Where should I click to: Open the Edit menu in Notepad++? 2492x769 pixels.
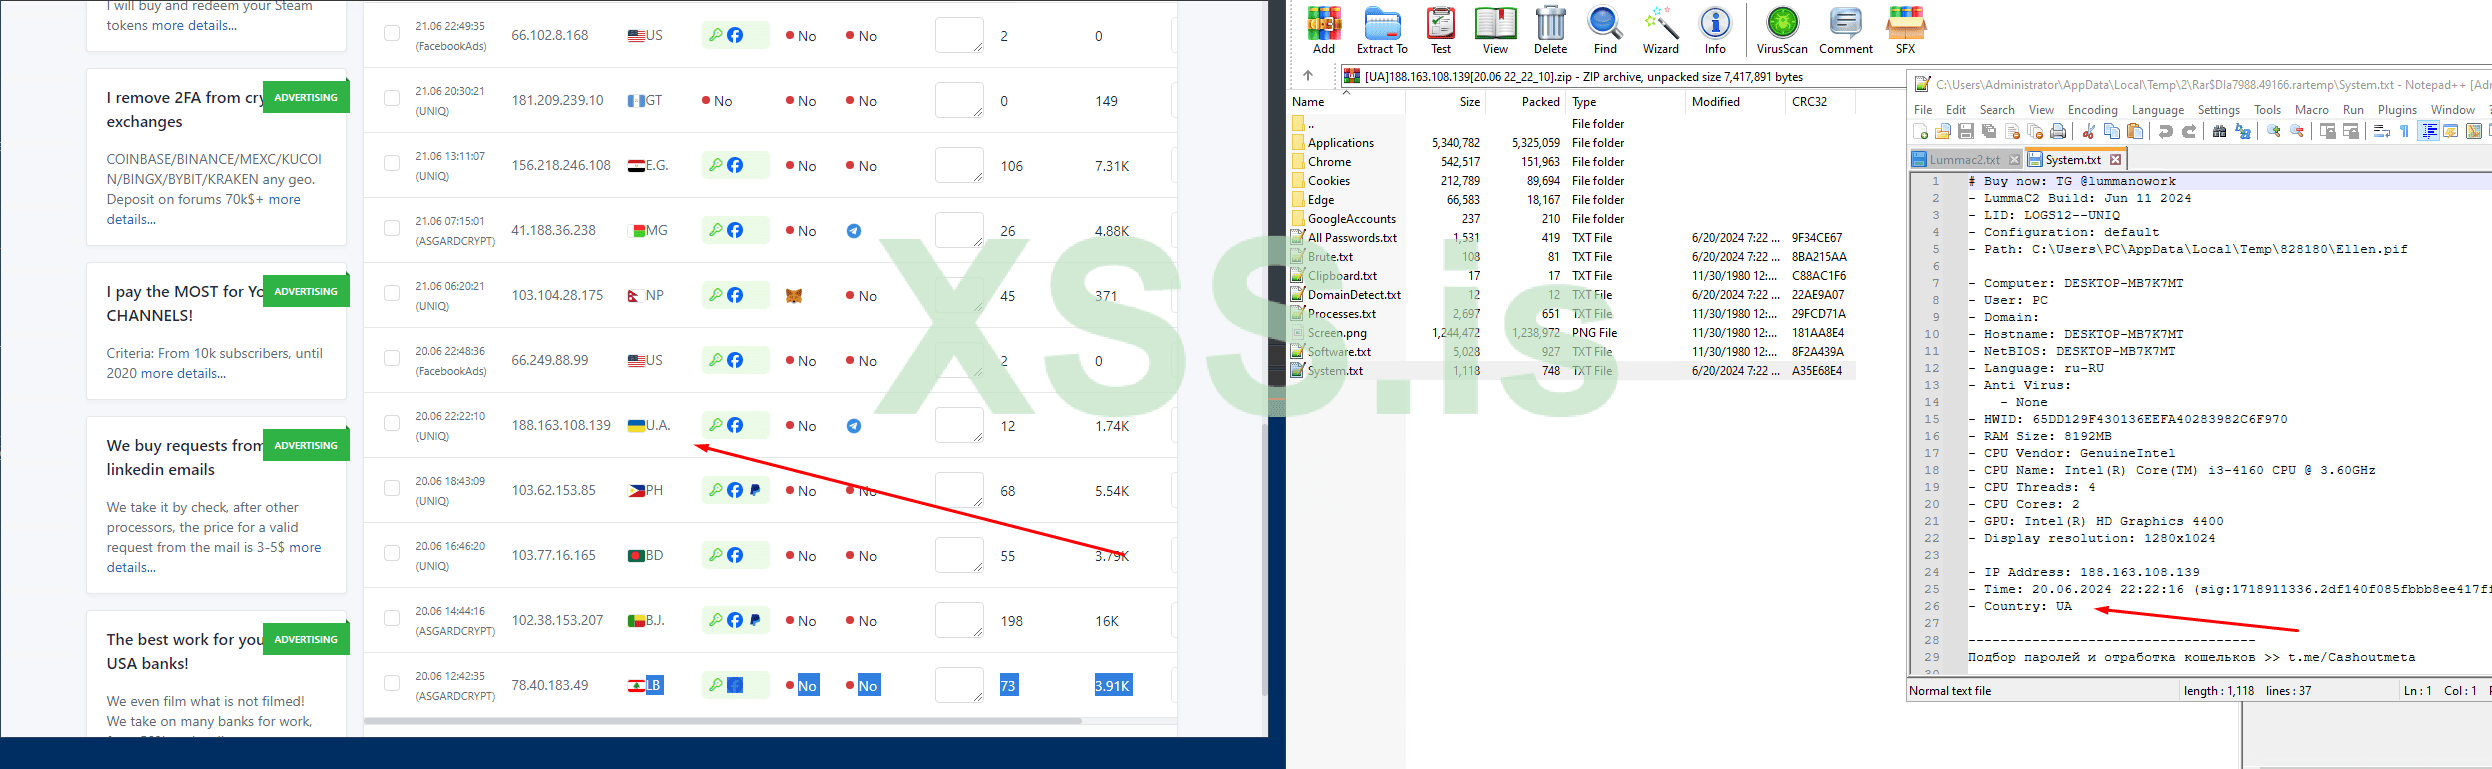(1956, 110)
